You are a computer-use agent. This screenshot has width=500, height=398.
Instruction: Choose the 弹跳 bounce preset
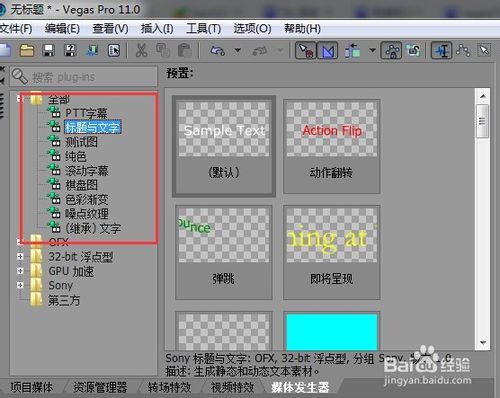click(224, 252)
